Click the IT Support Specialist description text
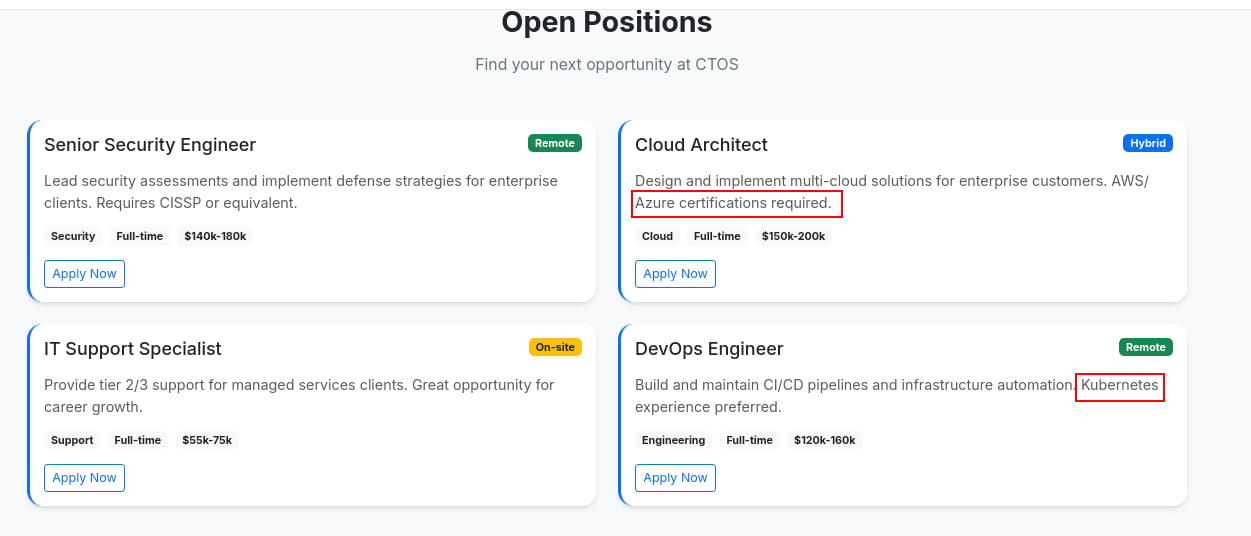 tap(299, 396)
